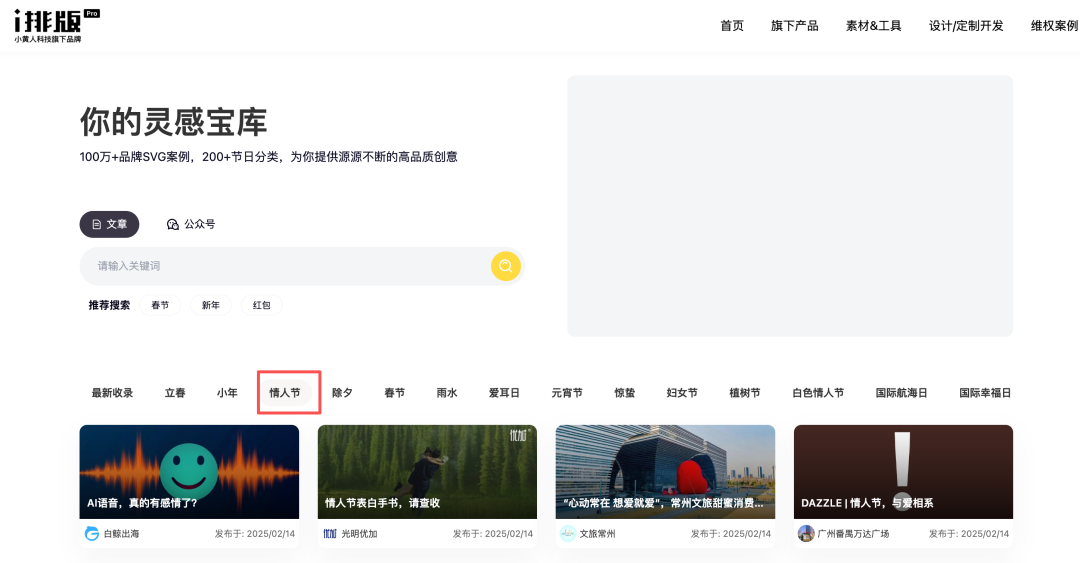The width and height of the screenshot is (1080, 563).
Task: Open the 维权案例 nav item
Action: (1054, 26)
